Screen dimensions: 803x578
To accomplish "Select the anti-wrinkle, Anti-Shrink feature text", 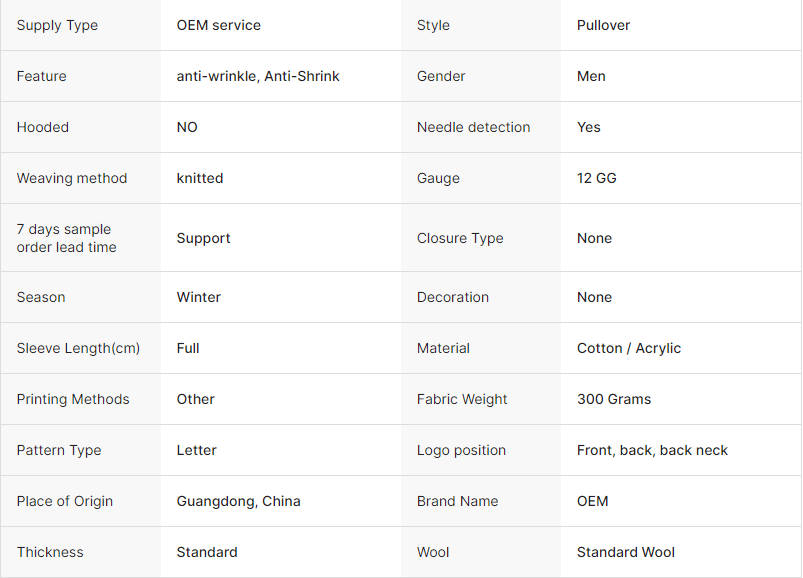I will [258, 76].
